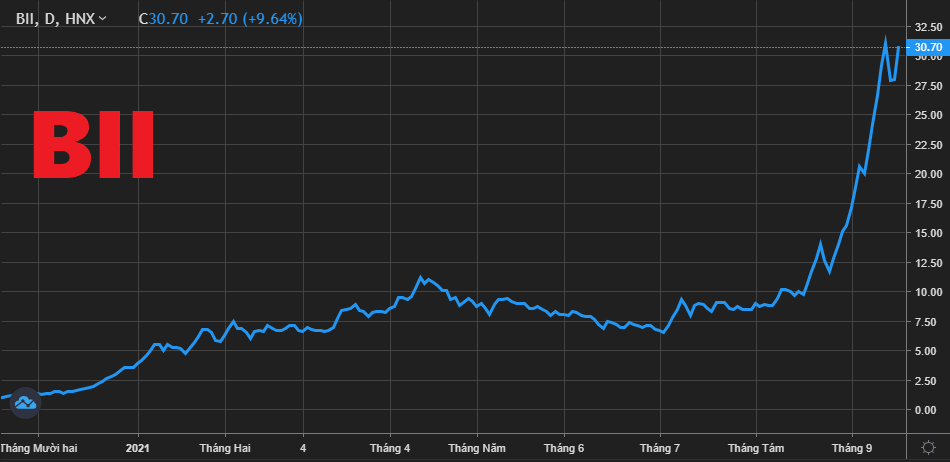This screenshot has height=462, width=950.
Task: Click the cloud snapshot icon on chart
Action: pyautogui.click(x=25, y=403)
